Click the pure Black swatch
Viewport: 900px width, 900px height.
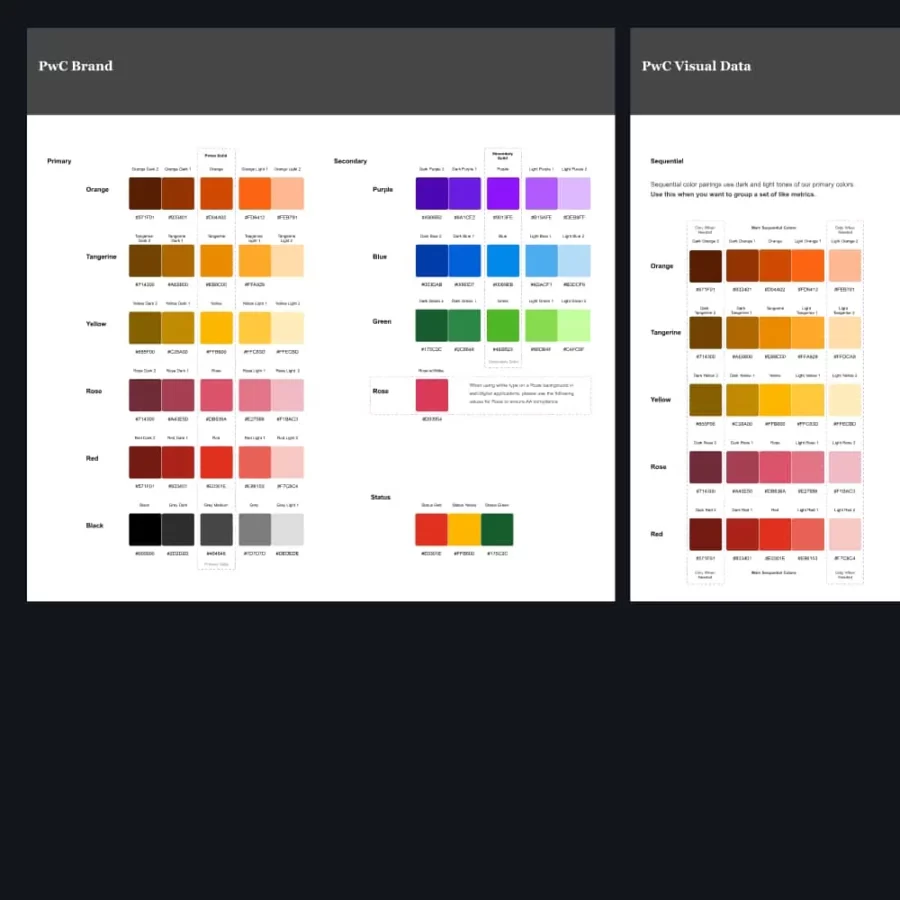[145, 529]
